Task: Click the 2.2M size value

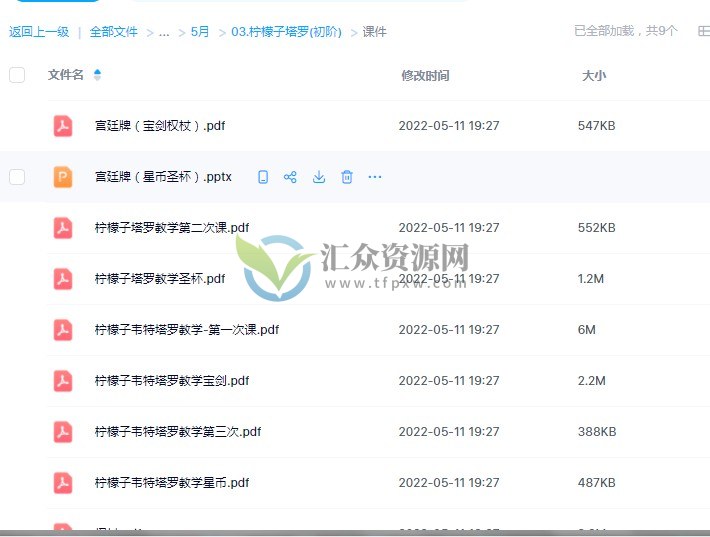Action: (x=591, y=380)
